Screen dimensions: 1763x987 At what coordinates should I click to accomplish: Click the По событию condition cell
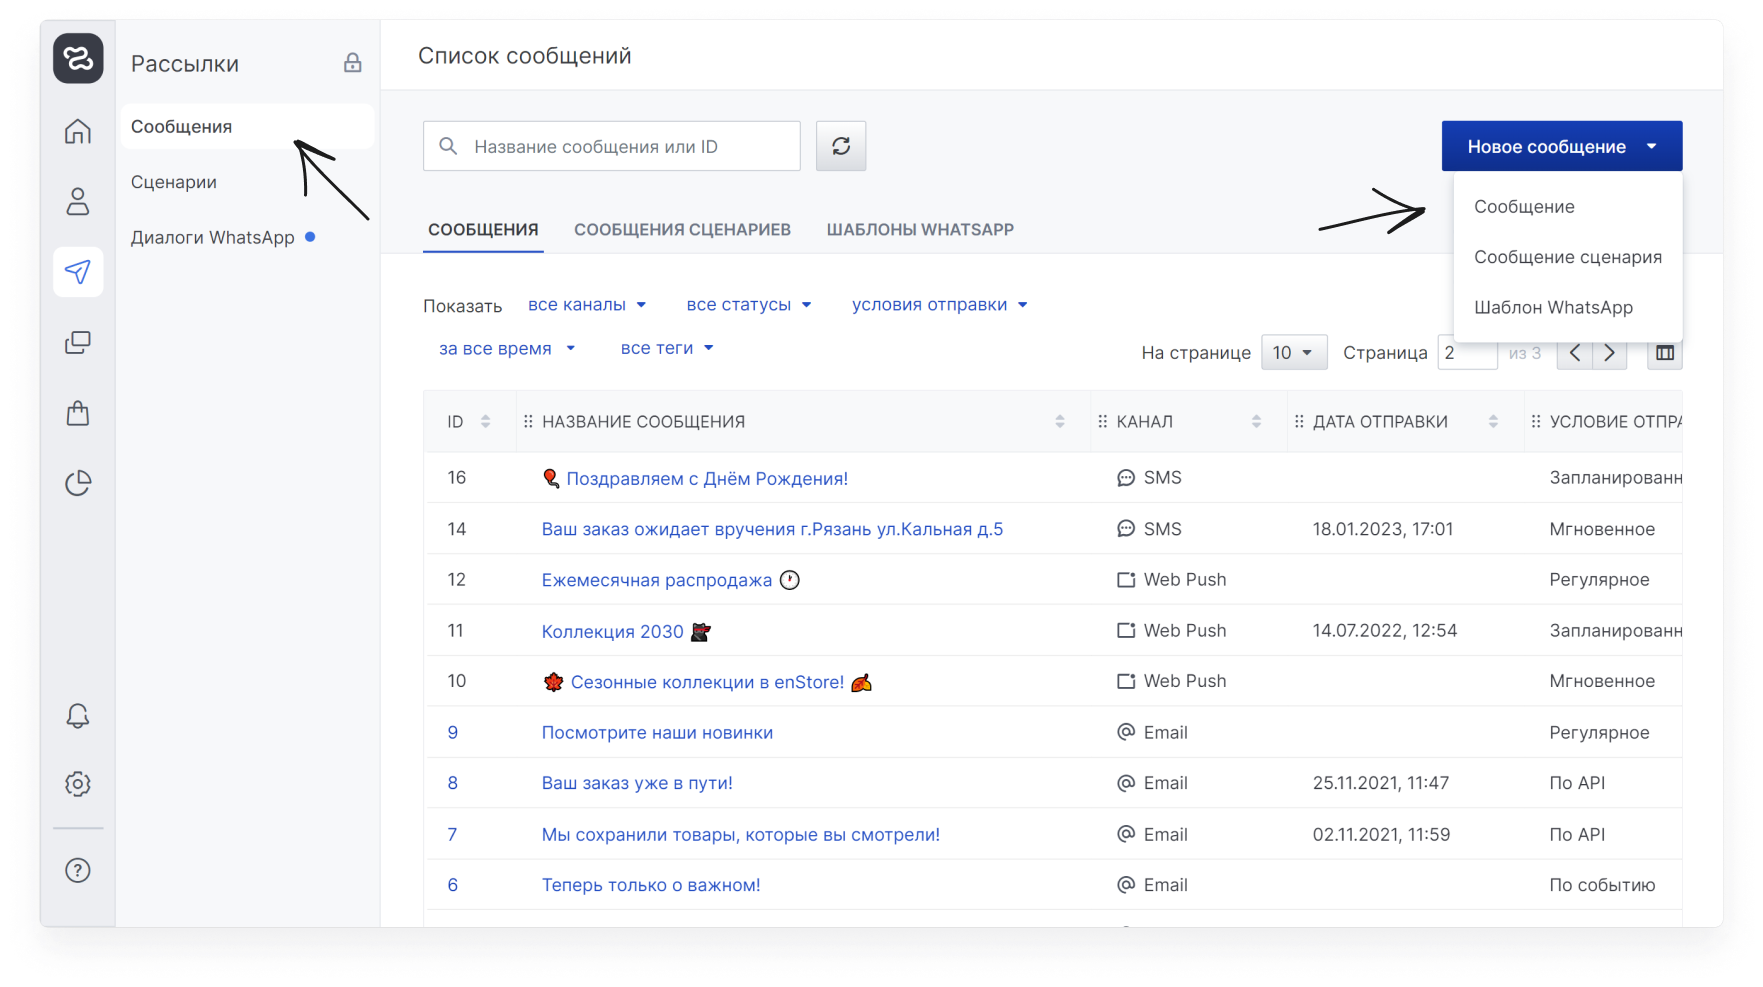coord(1602,885)
